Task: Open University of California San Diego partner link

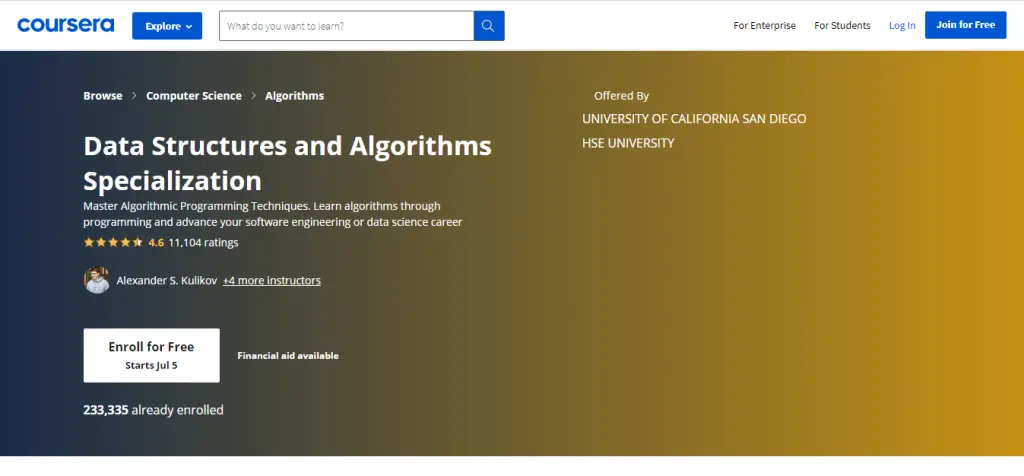Action: click(694, 119)
